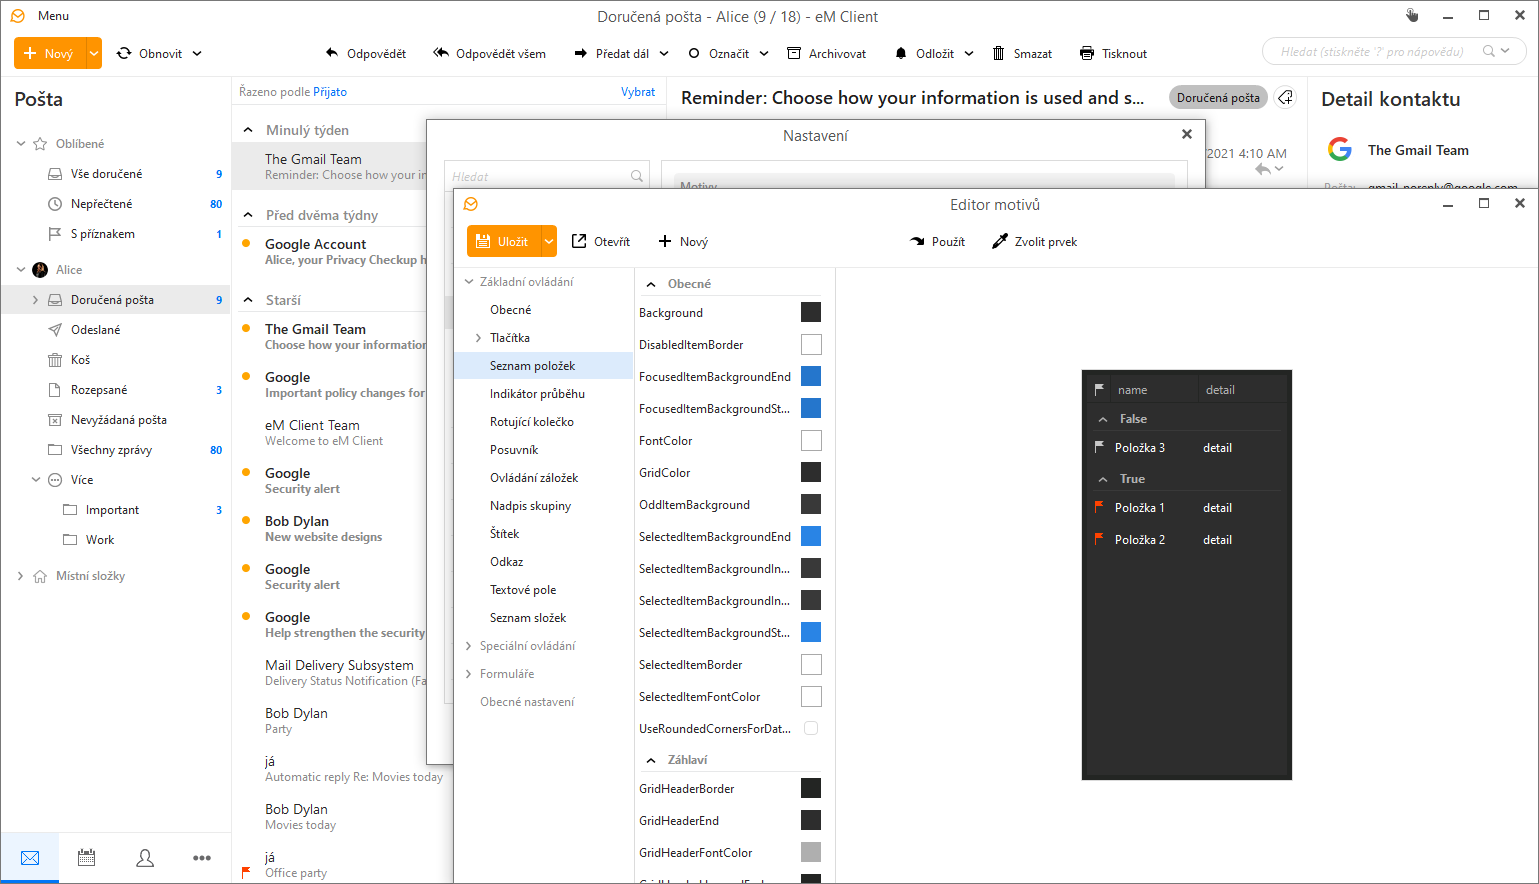Expand the Formuláře tree node
The image size is (1539, 884).
468,674
